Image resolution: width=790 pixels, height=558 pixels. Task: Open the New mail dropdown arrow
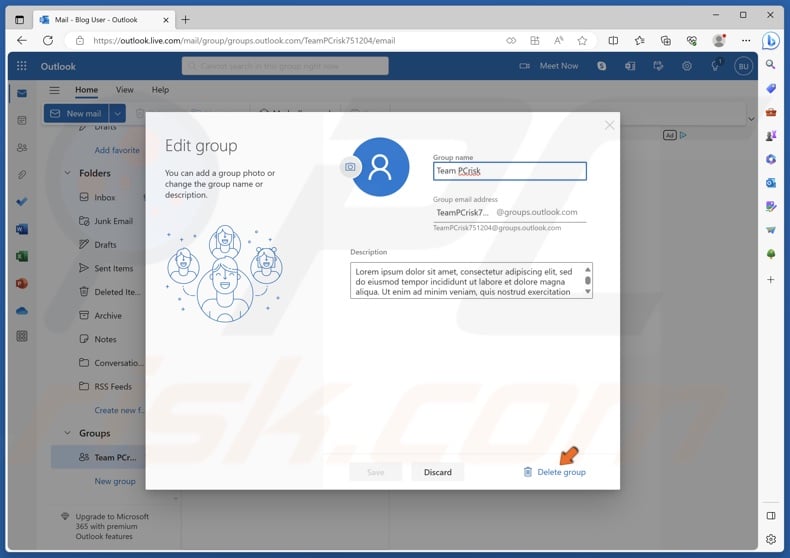pos(117,113)
